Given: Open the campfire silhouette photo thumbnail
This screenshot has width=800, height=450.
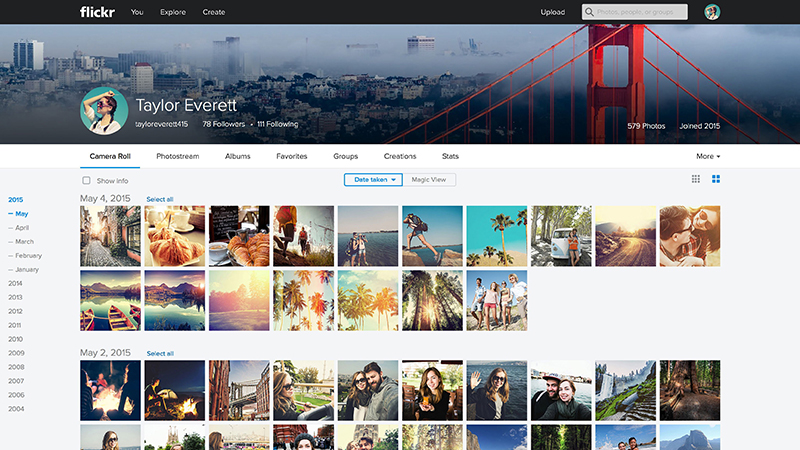Looking at the screenshot, I should point(110,390).
